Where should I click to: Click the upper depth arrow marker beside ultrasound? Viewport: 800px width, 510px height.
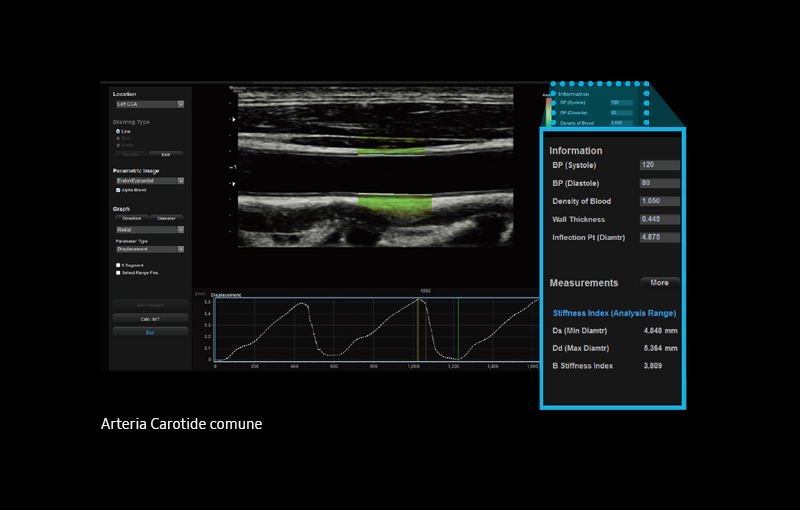tap(234, 119)
